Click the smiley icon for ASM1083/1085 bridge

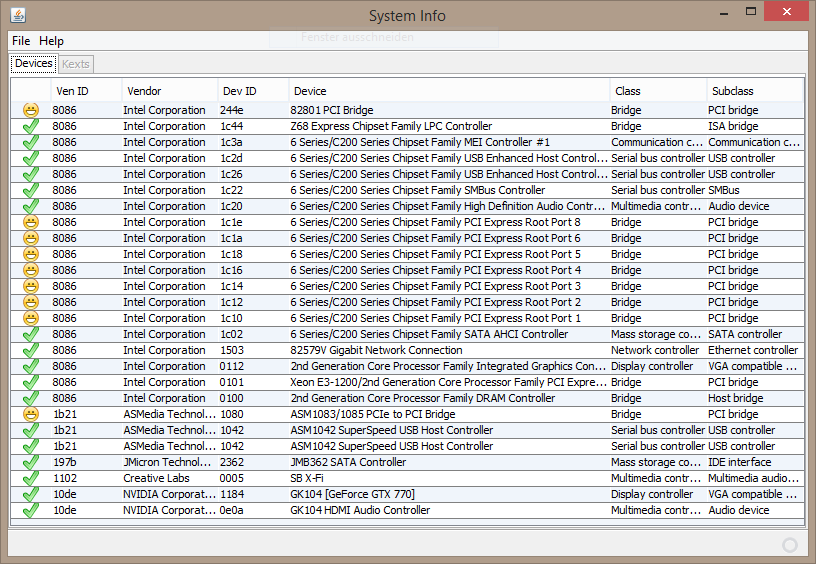click(x=31, y=414)
